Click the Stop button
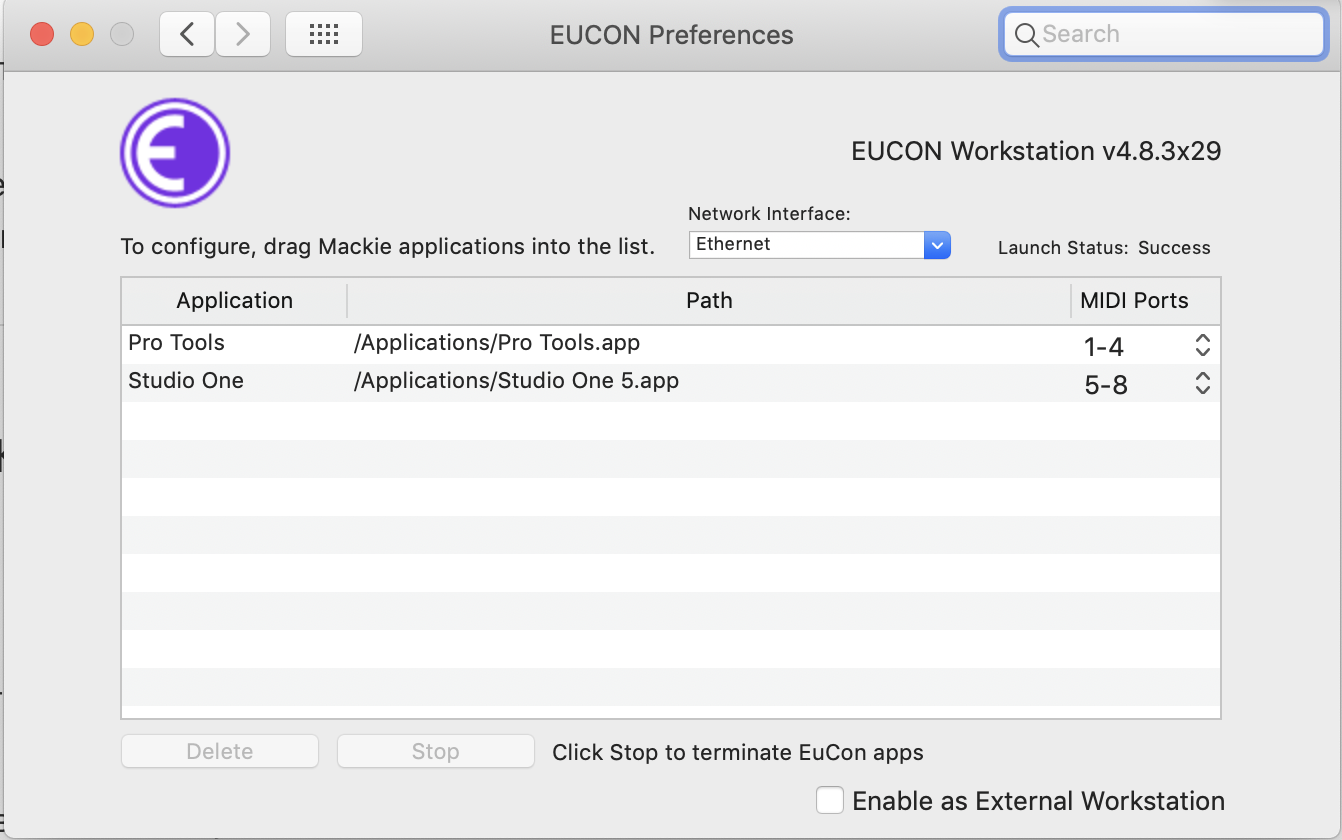1342x840 pixels. tap(435, 752)
